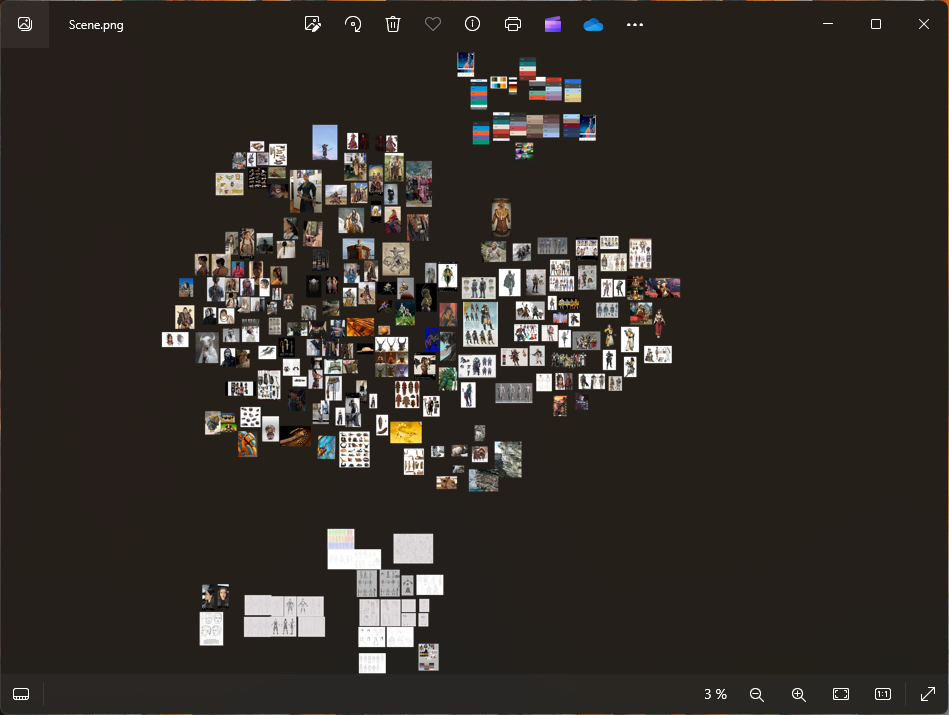
Task: Click the Edit image icon
Action: pyautogui.click(x=313, y=24)
